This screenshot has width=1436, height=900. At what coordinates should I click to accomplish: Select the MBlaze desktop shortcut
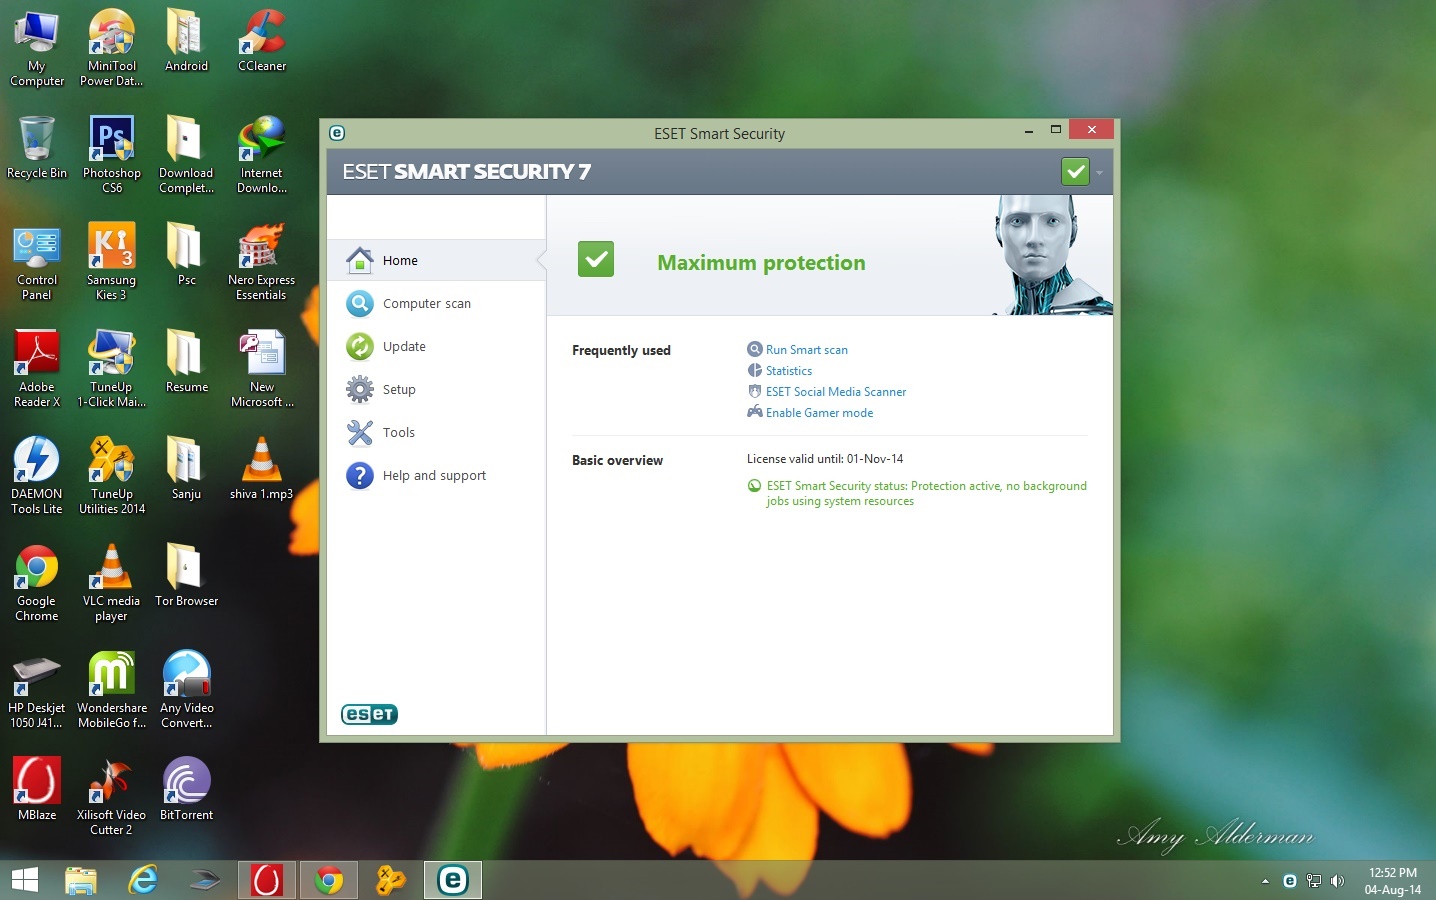click(x=37, y=790)
